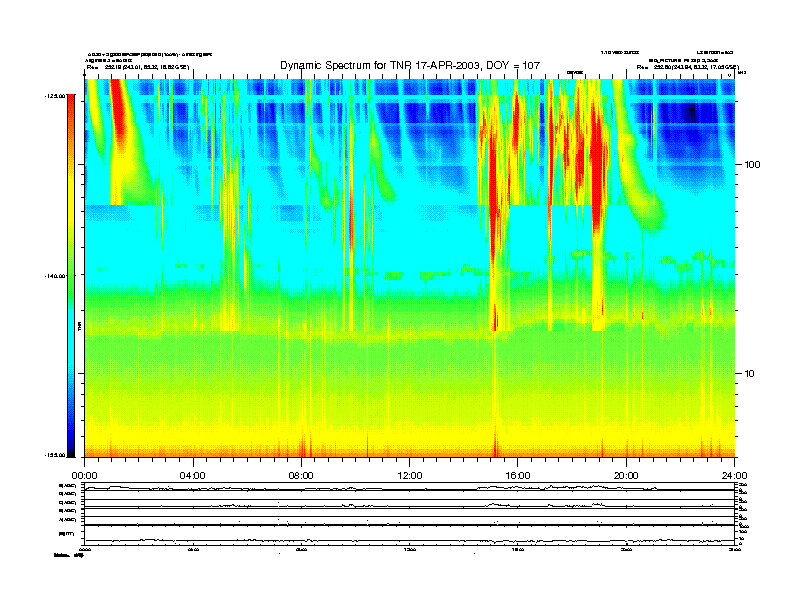Click the plot title 'Dynamic Spectrum for TNR 17-APR-2003'
The height and width of the screenshot is (612, 792).
click(x=410, y=65)
